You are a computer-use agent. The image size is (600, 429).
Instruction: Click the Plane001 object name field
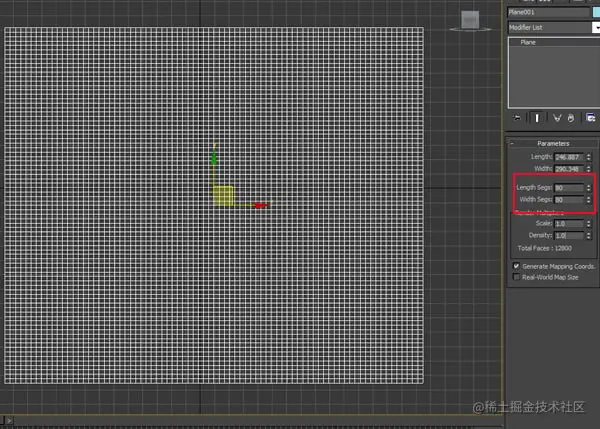[x=548, y=12]
